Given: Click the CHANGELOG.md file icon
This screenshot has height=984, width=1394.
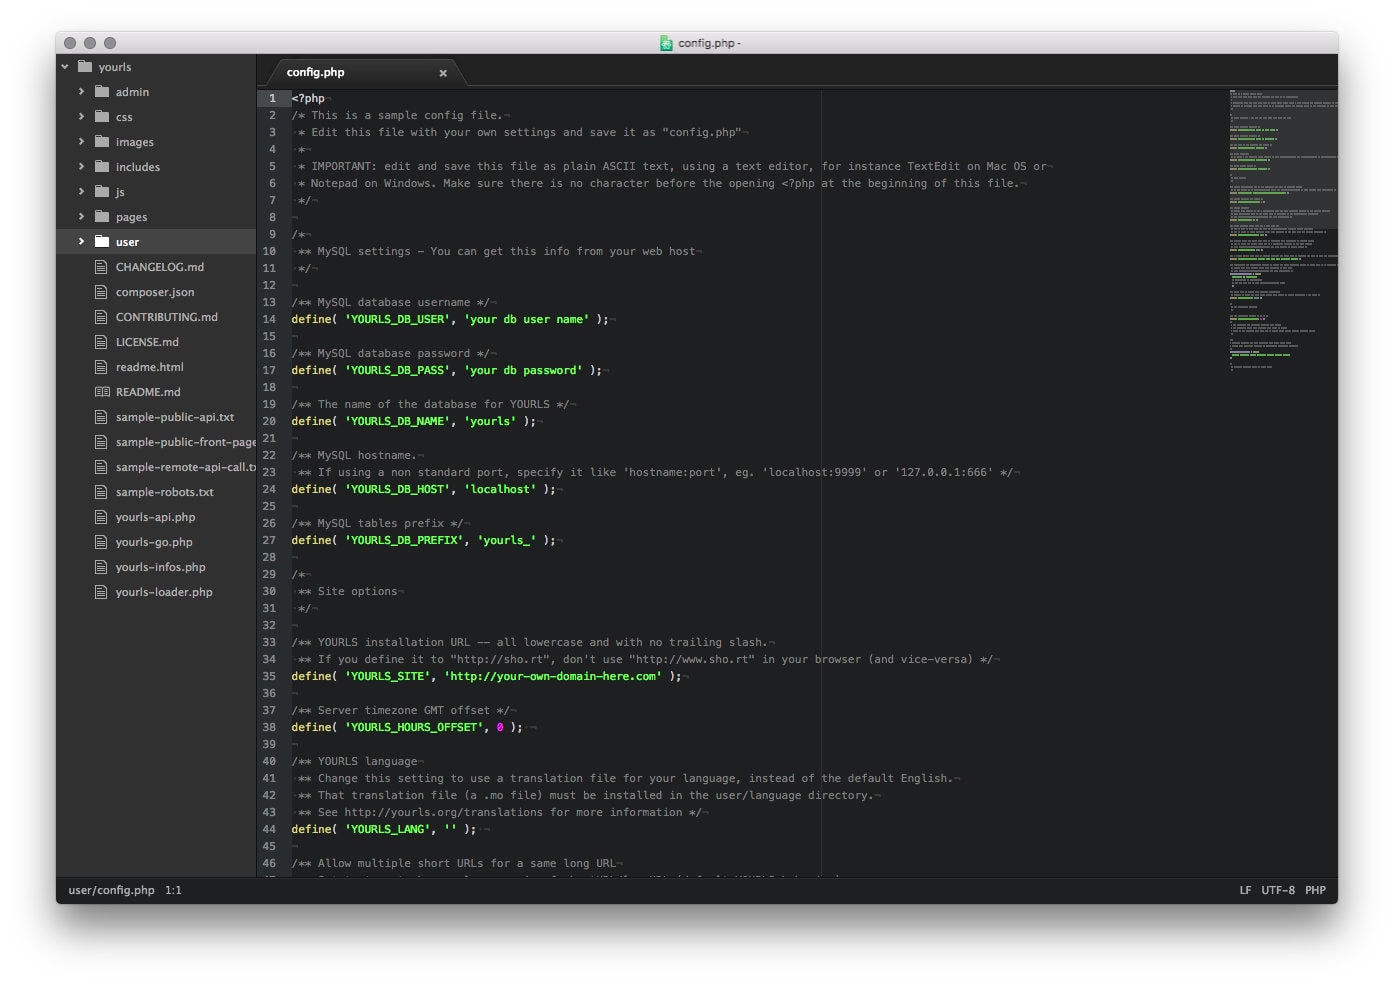Looking at the screenshot, I should 101,267.
